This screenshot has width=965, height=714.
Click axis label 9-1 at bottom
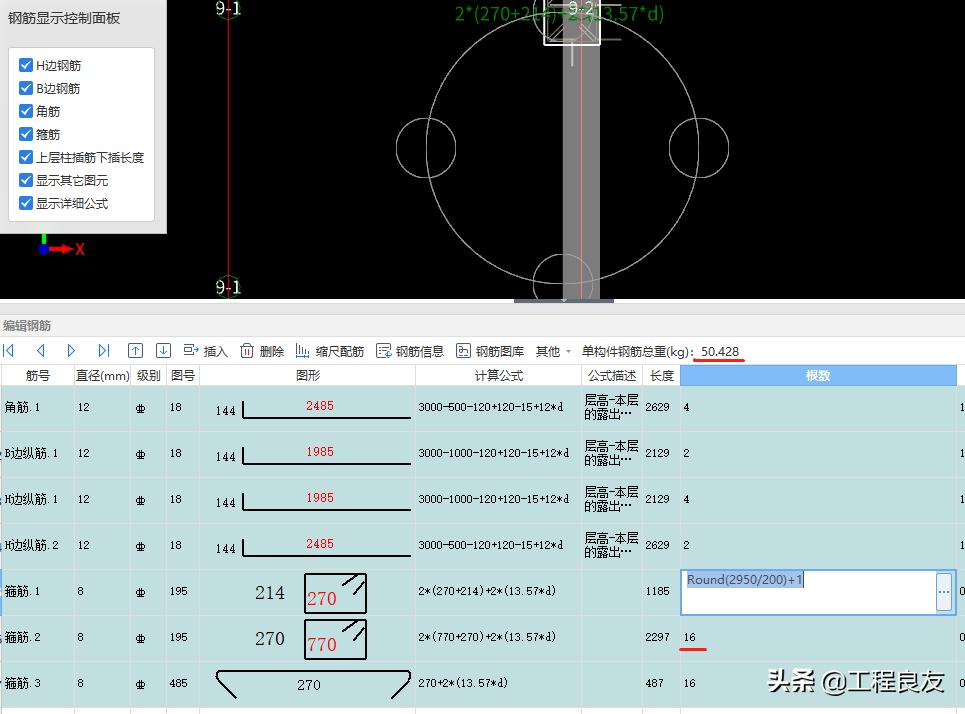[x=228, y=287]
